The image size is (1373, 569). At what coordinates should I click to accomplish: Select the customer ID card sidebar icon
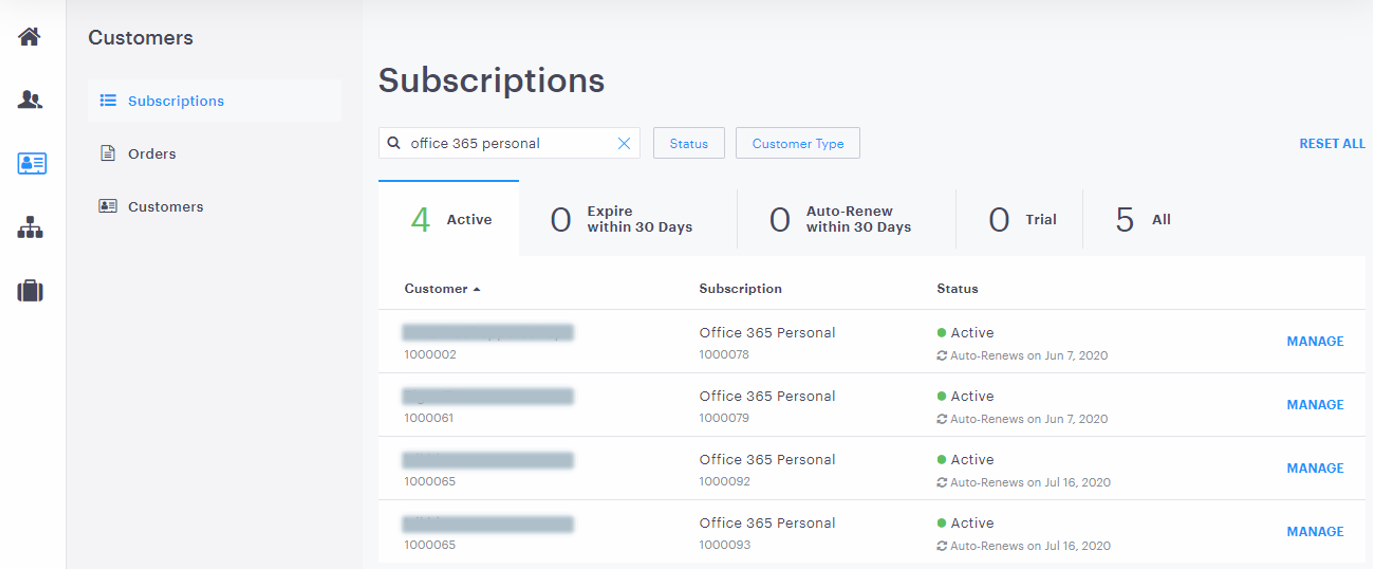[x=32, y=164]
